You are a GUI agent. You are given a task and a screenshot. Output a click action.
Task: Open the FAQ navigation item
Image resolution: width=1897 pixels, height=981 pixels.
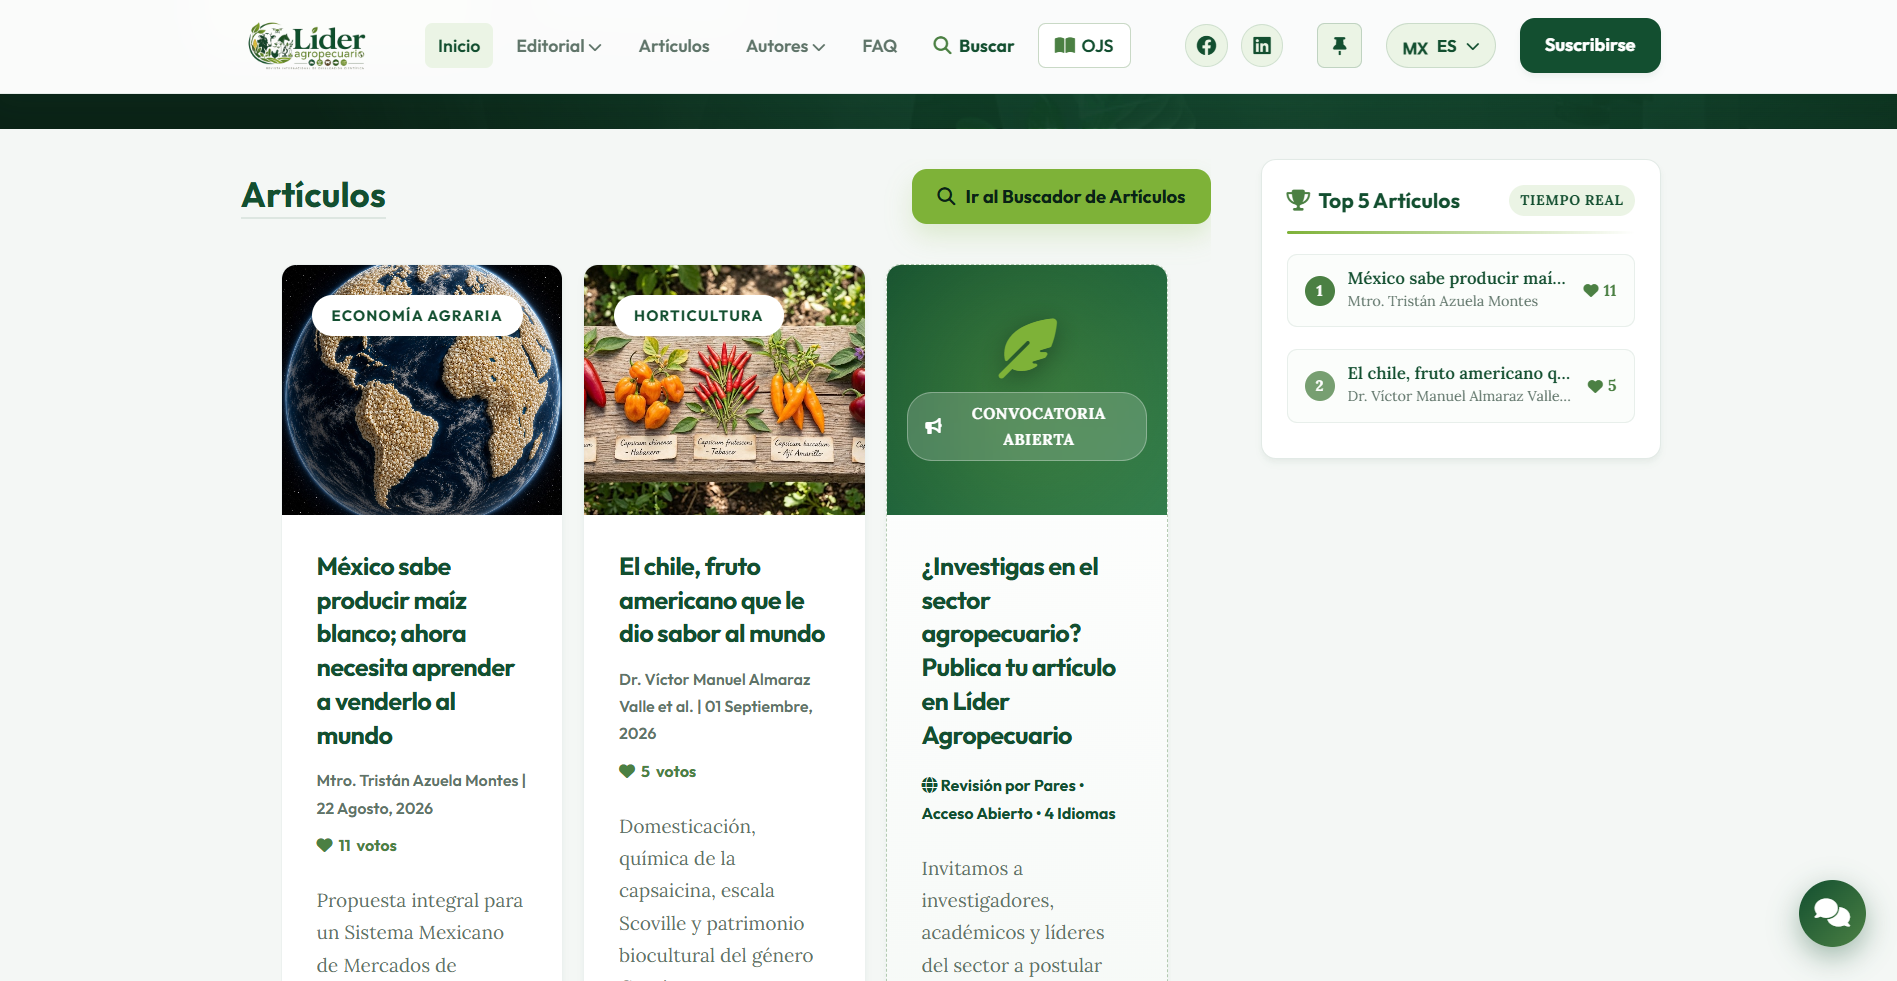[x=880, y=46]
